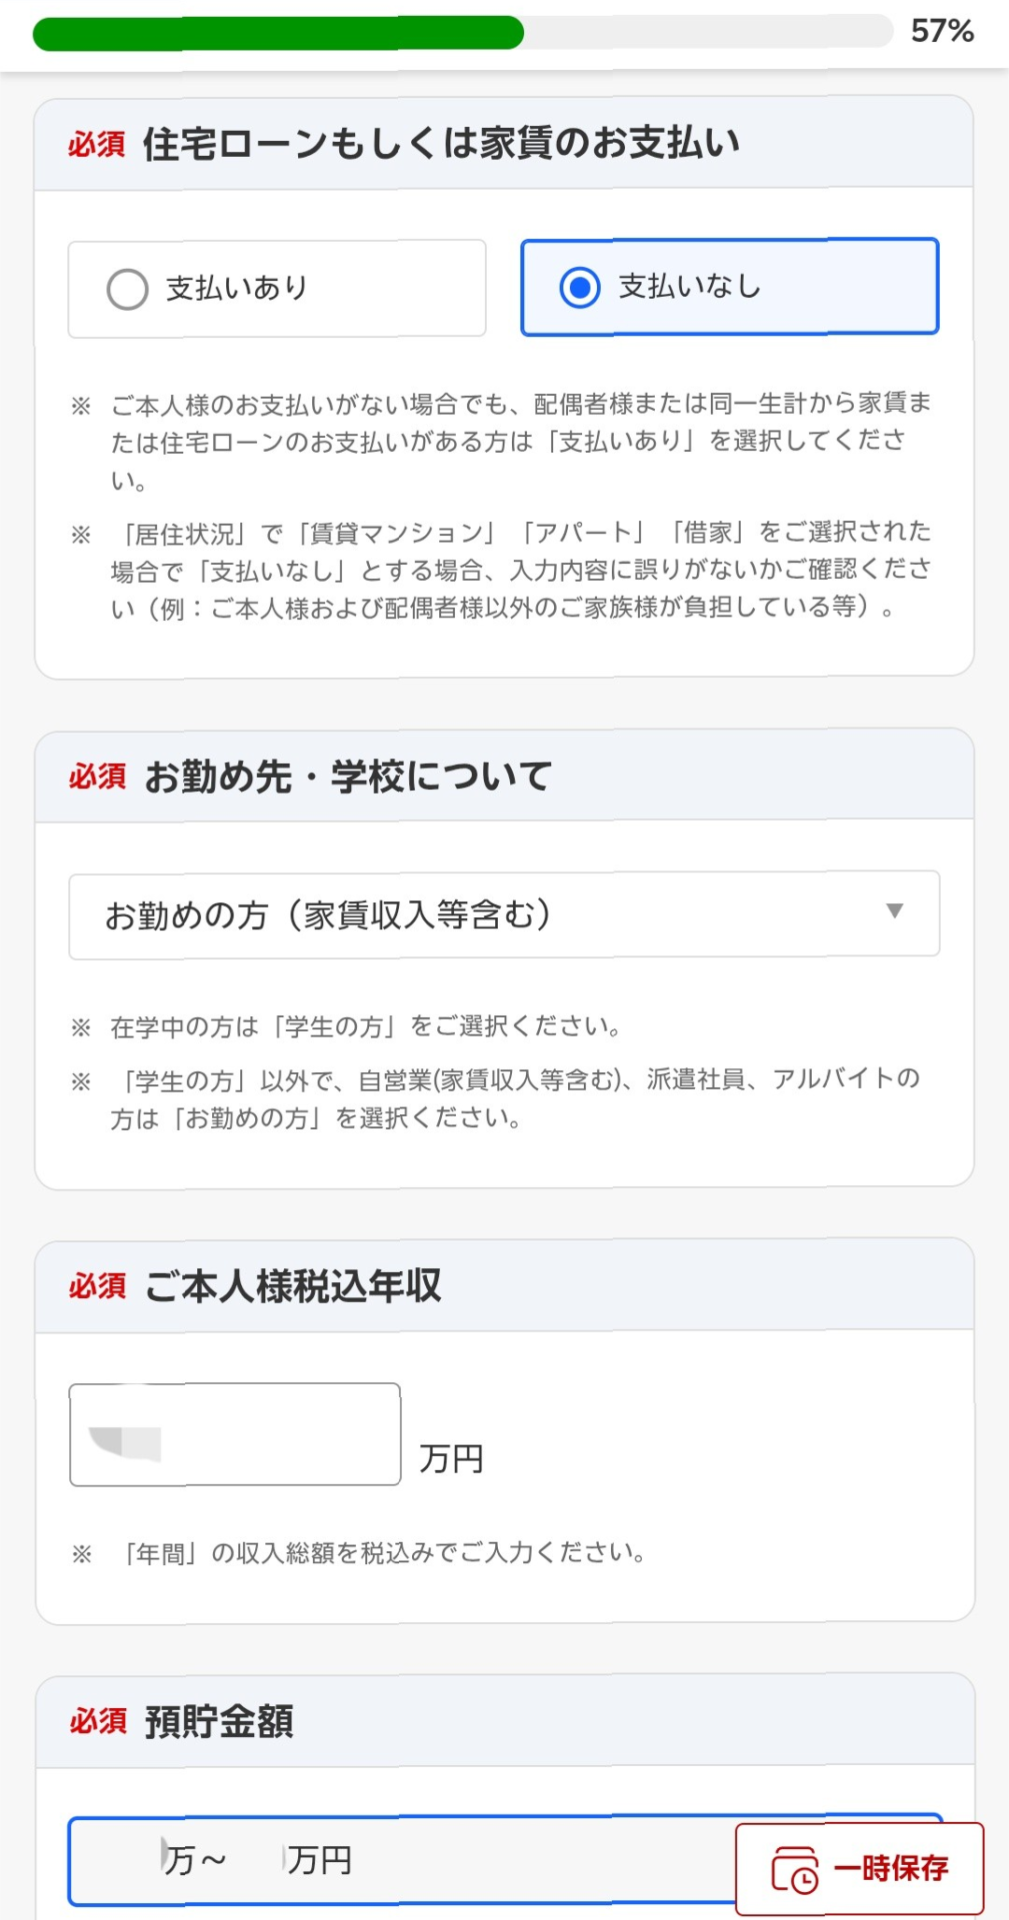Click the 住宅ローンもしくは家賃のお支払い section header
The image size is (1009, 1920).
[441, 144]
